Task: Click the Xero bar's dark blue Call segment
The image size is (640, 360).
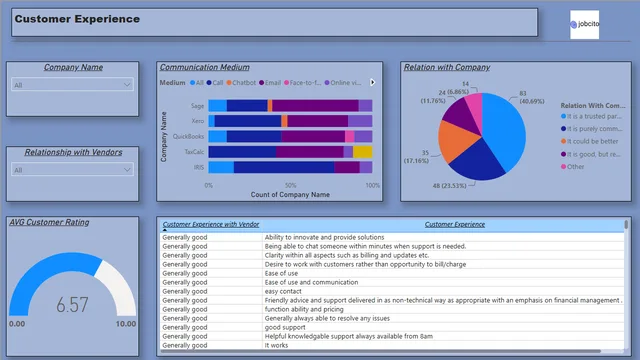Action: coord(248,121)
